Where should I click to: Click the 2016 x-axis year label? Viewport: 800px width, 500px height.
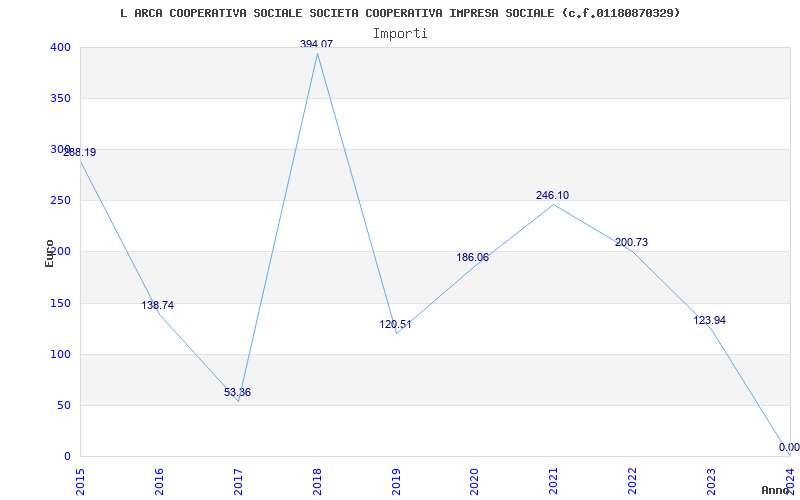(x=159, y=481)
